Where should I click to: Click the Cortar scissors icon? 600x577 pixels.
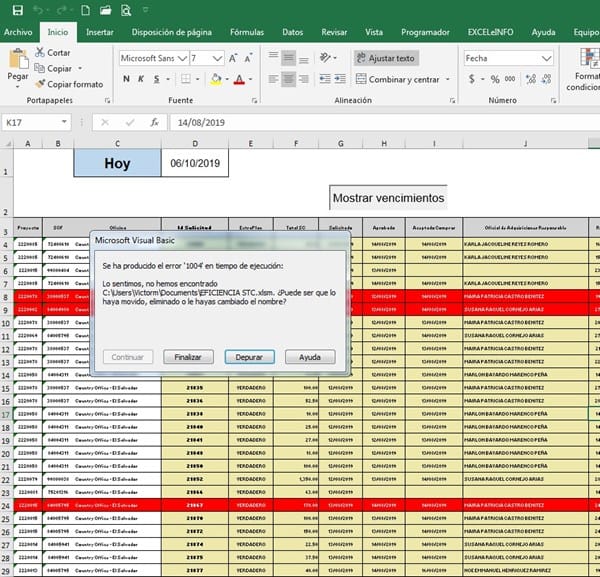tap(40, 52)
